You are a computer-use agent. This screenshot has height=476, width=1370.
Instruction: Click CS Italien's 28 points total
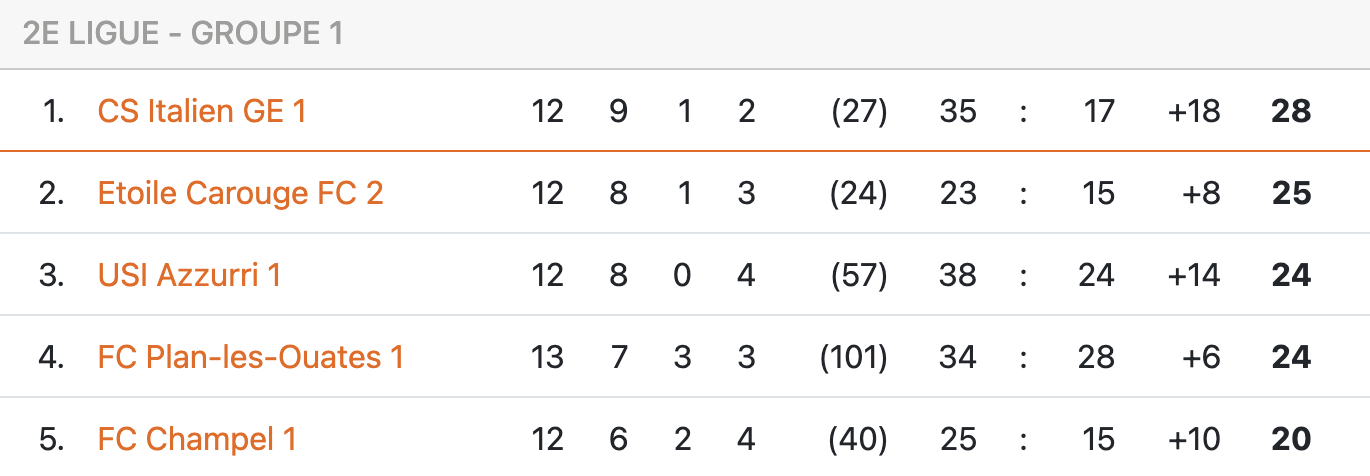click(x=1290, y=111)
